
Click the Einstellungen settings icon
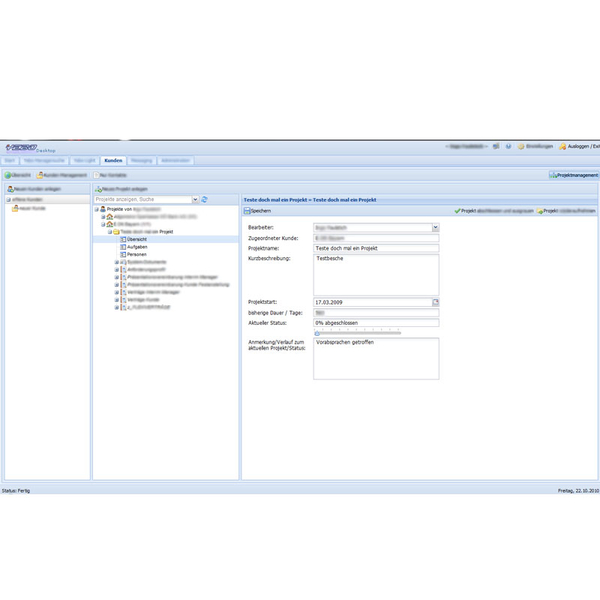[x=520, y=146]
